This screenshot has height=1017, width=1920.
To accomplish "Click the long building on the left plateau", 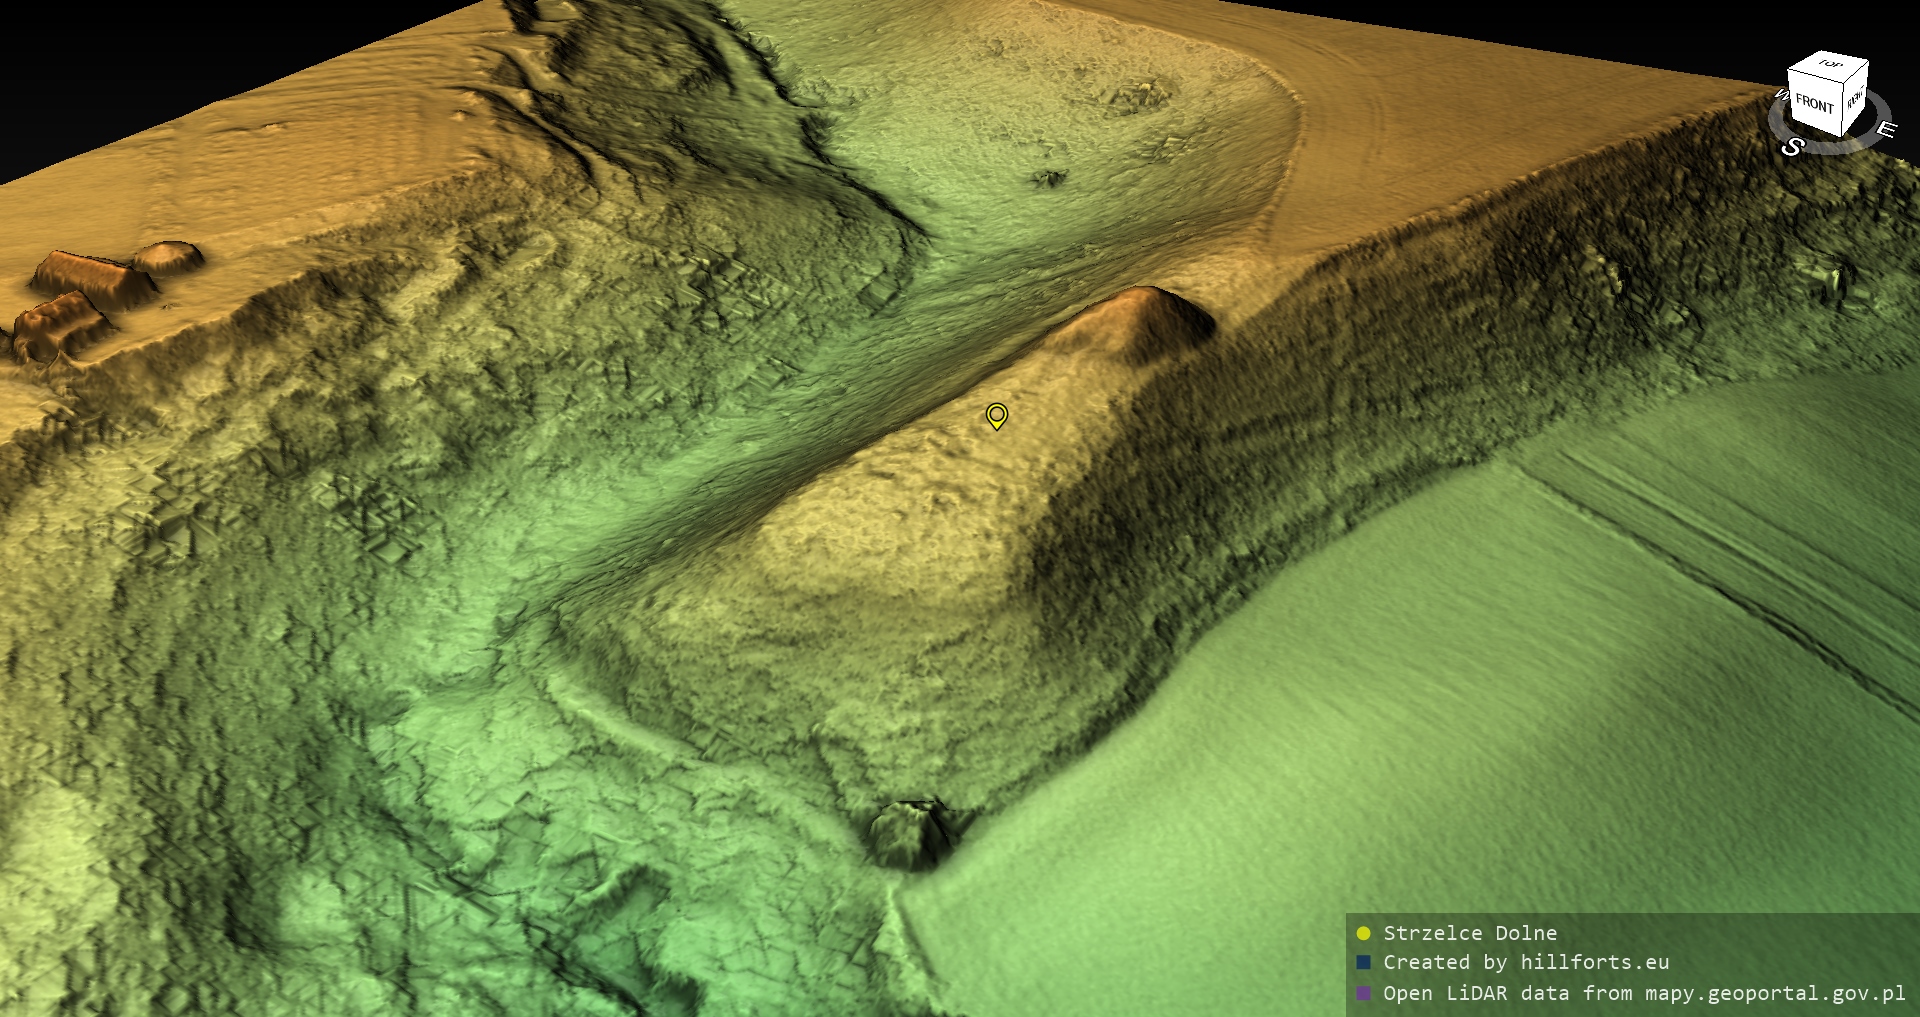I will click(x=85, y=276).
